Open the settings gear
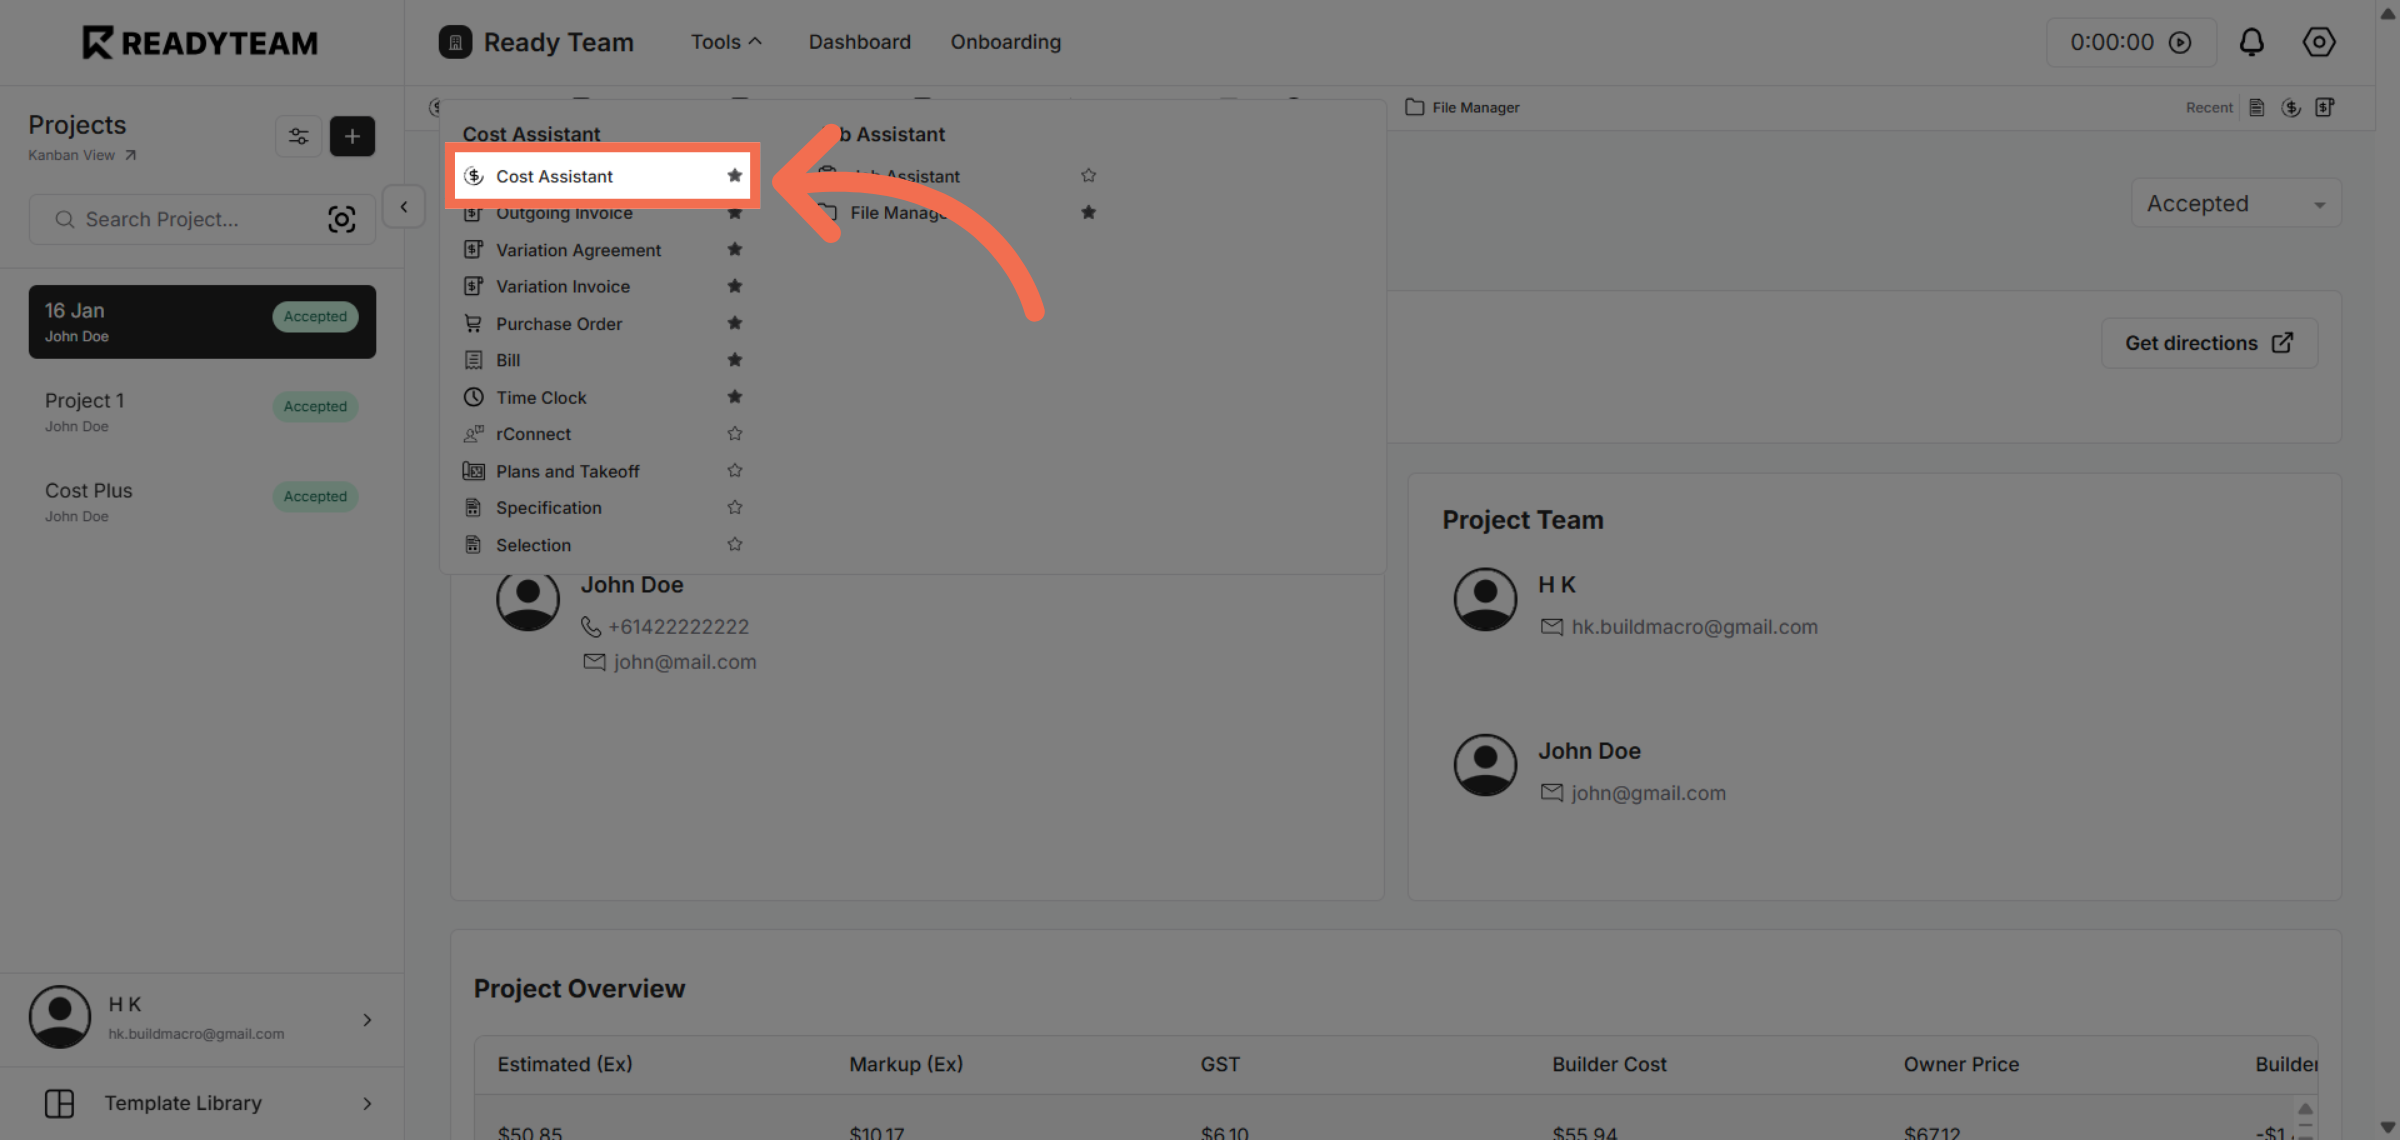2400x1140 pixels. click(2319, 42)
